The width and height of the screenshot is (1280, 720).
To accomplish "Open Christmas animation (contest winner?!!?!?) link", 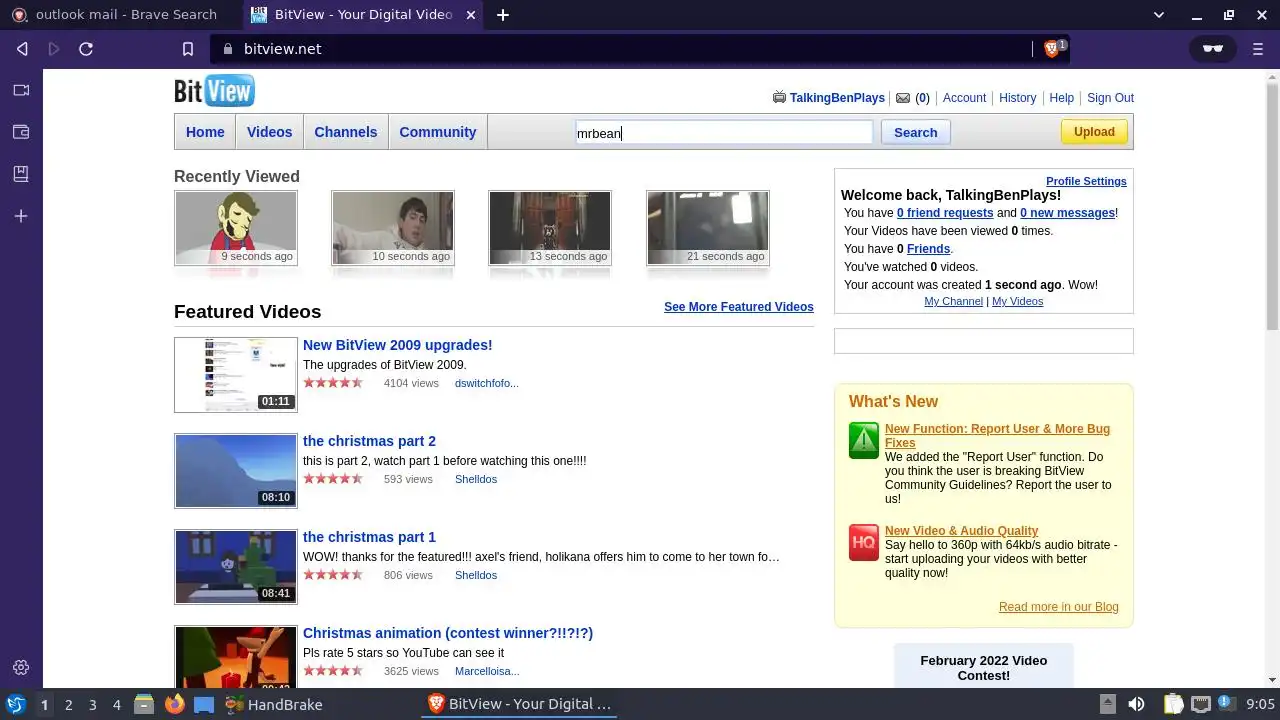I will (x=448, y=633).
